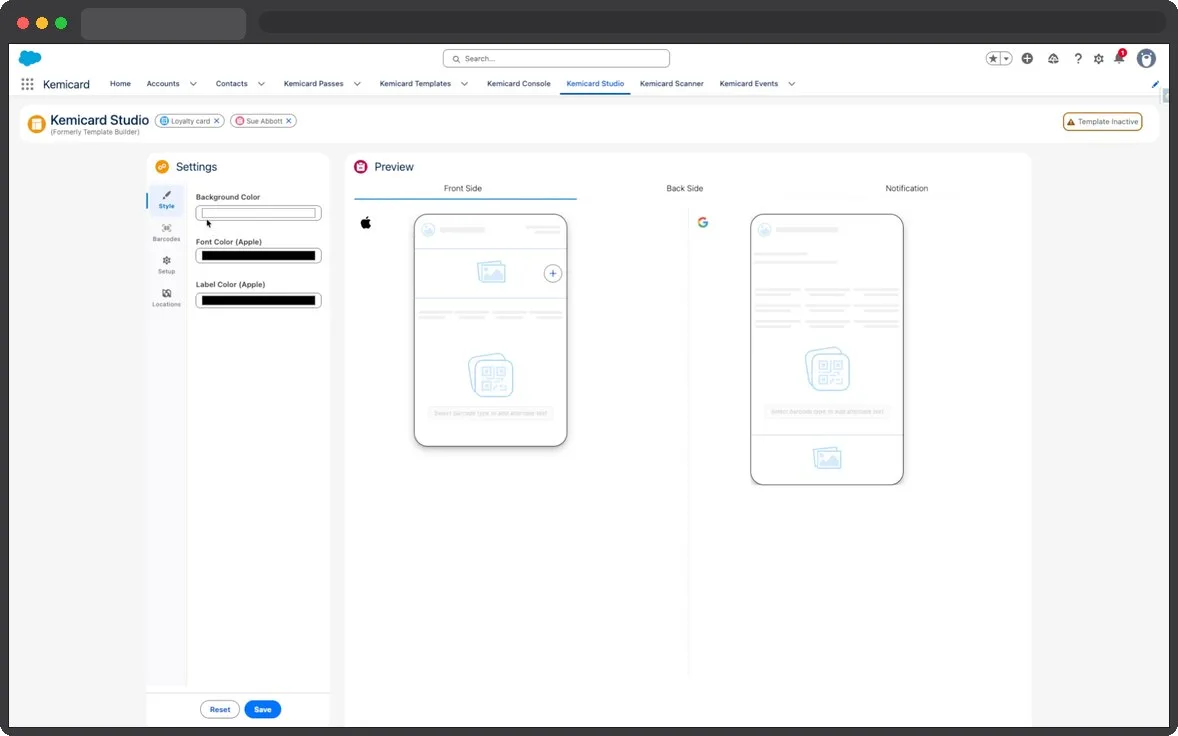Click the Kemicard Studio orange header icon

tap(36, 124)
